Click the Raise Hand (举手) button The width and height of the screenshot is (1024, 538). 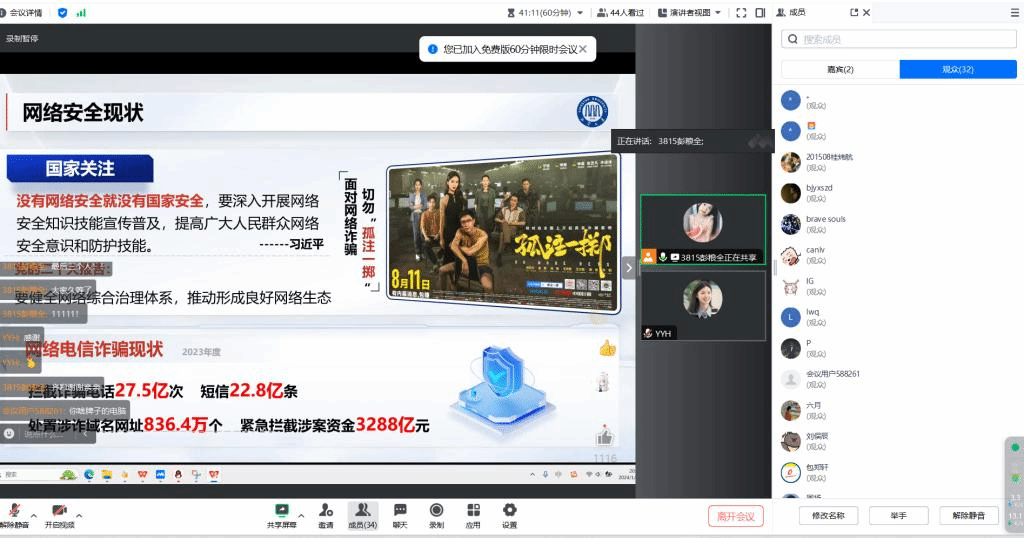click(x=899, y=515)
